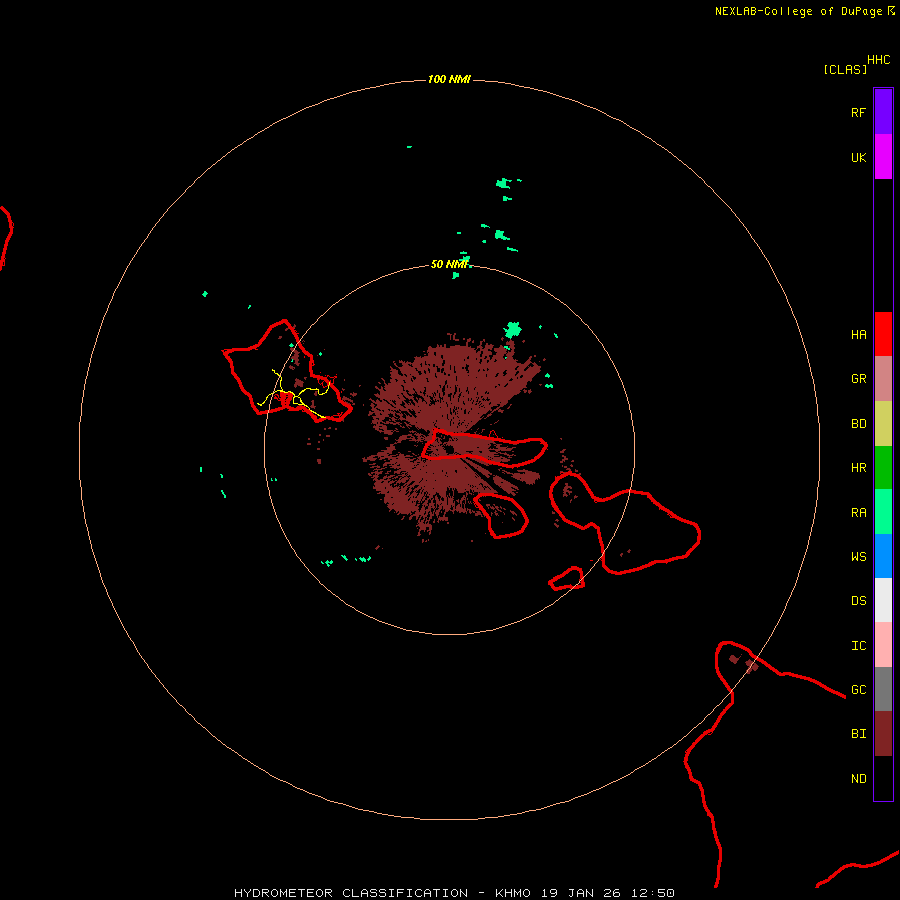Click the '12:50' timestamp text
Viewport: 900px width, 900px height.
point(653,893)
